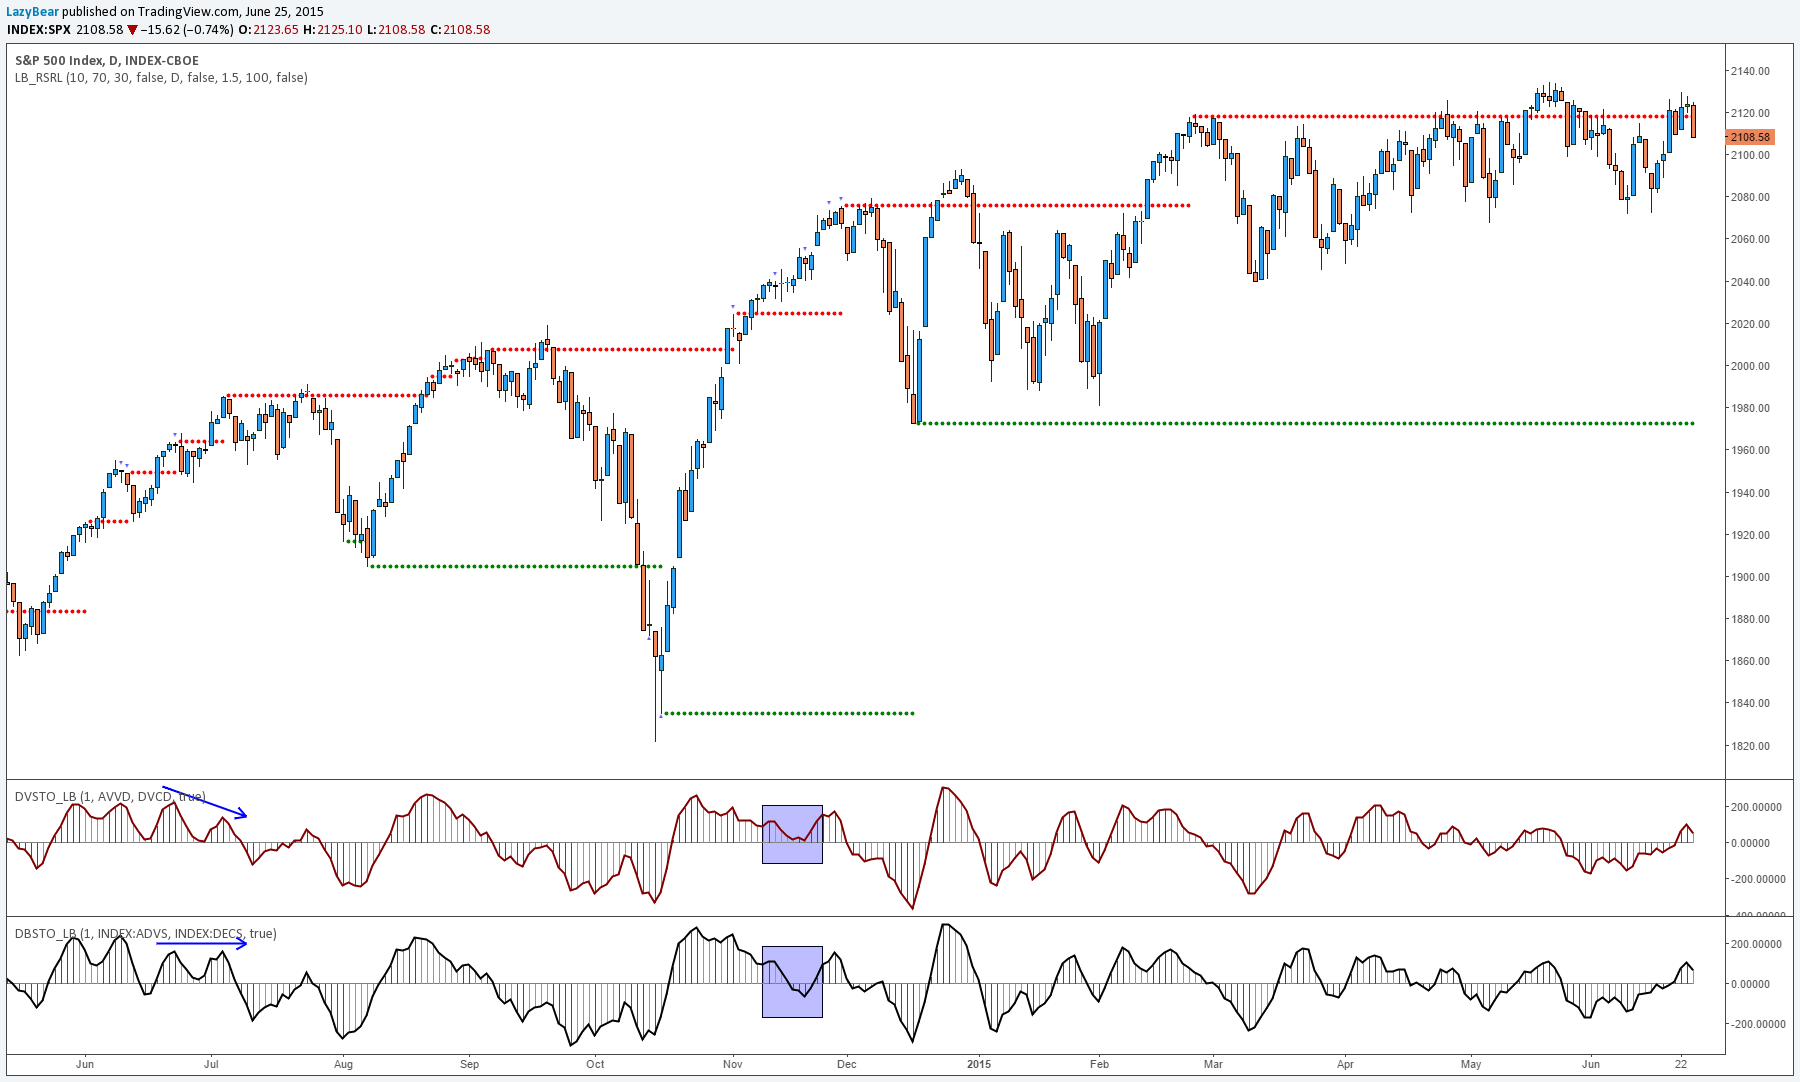Click the open value 2123.65
The width and height of the screenshot is (1800, 1082).
click(x=276, y=30)
